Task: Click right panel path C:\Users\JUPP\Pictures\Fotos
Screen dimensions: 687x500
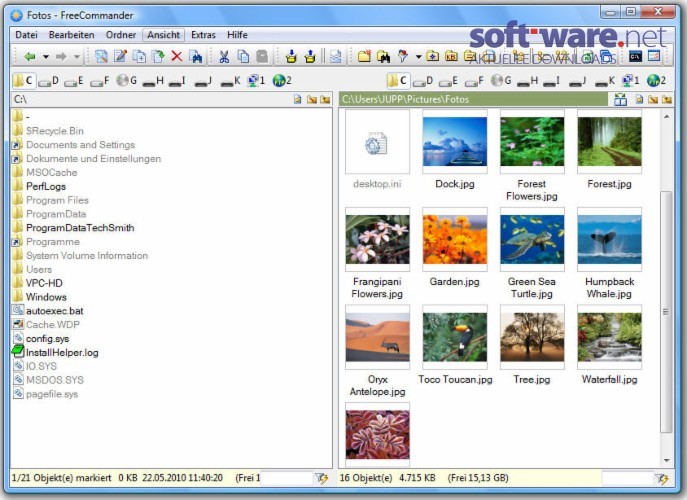Action: tap(473, 99)
